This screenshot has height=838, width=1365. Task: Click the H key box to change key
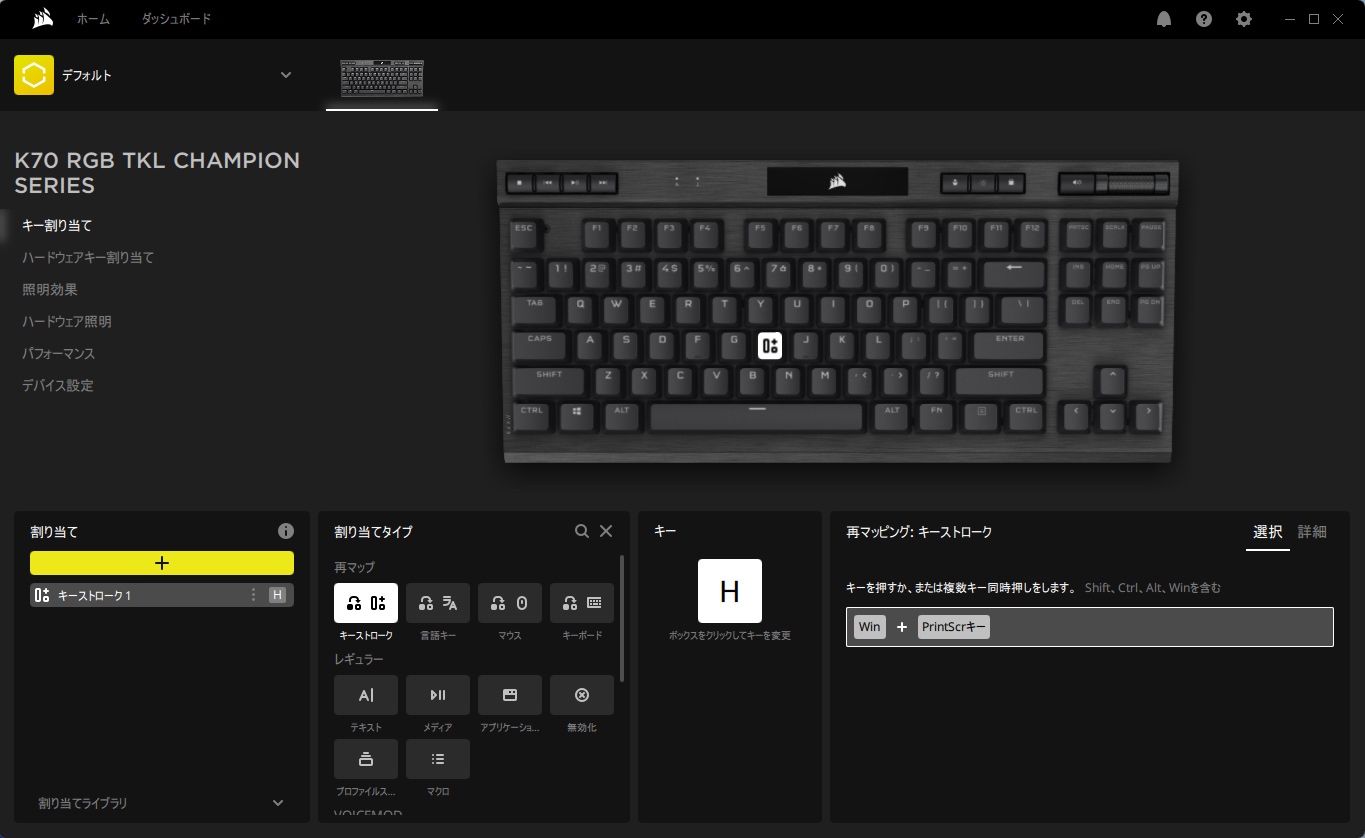[730, 591]
